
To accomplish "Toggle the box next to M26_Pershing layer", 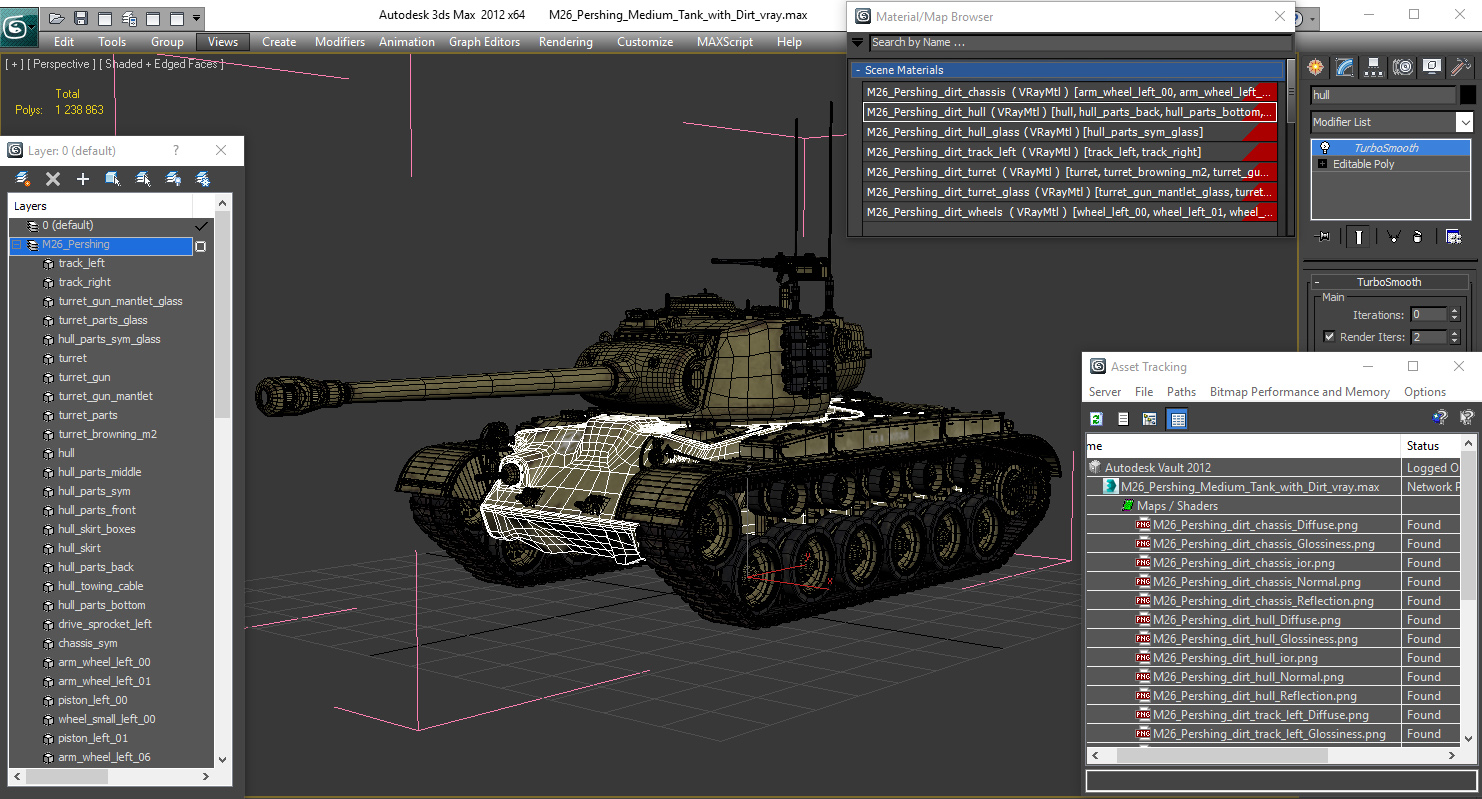I will point(201,246).
